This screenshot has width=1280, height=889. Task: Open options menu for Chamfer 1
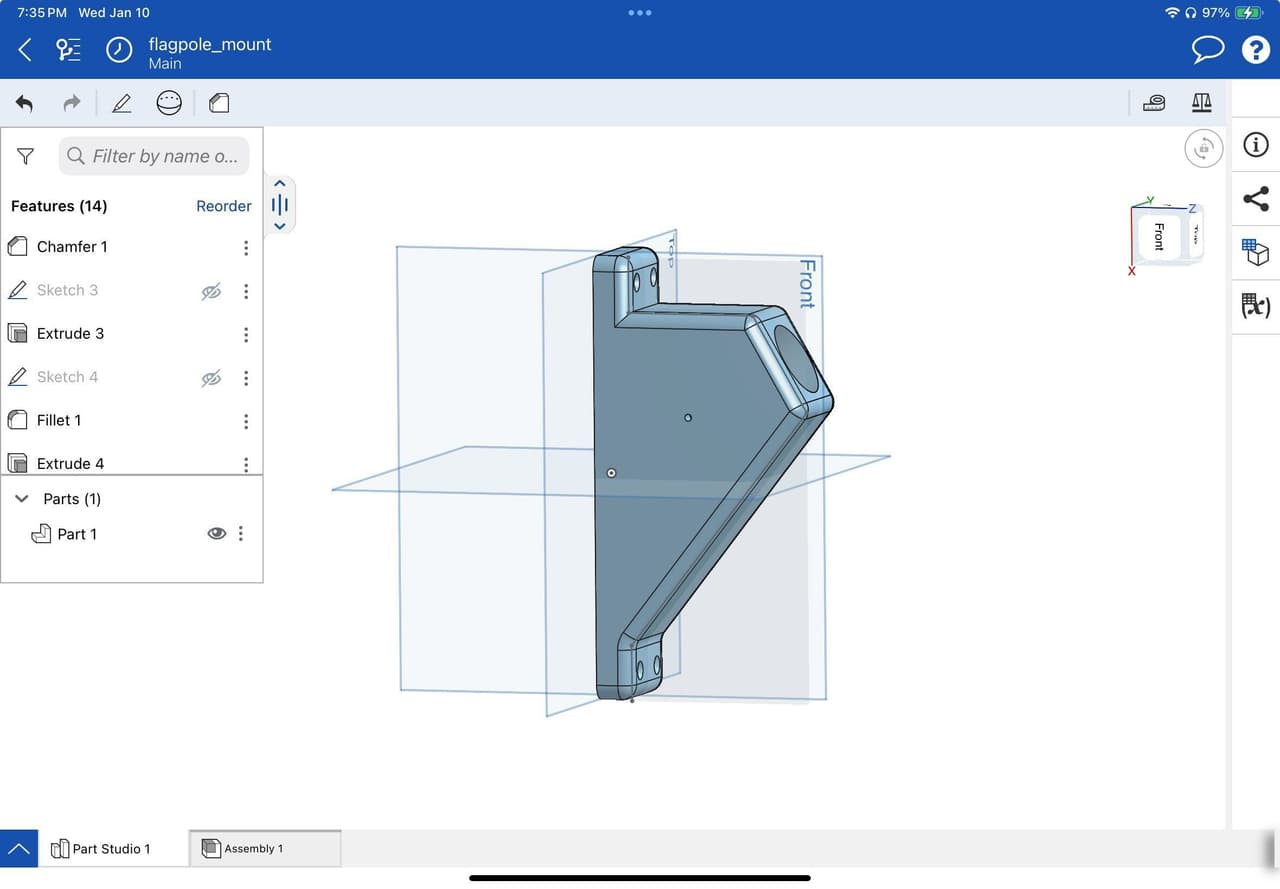(x=246, y=248)
